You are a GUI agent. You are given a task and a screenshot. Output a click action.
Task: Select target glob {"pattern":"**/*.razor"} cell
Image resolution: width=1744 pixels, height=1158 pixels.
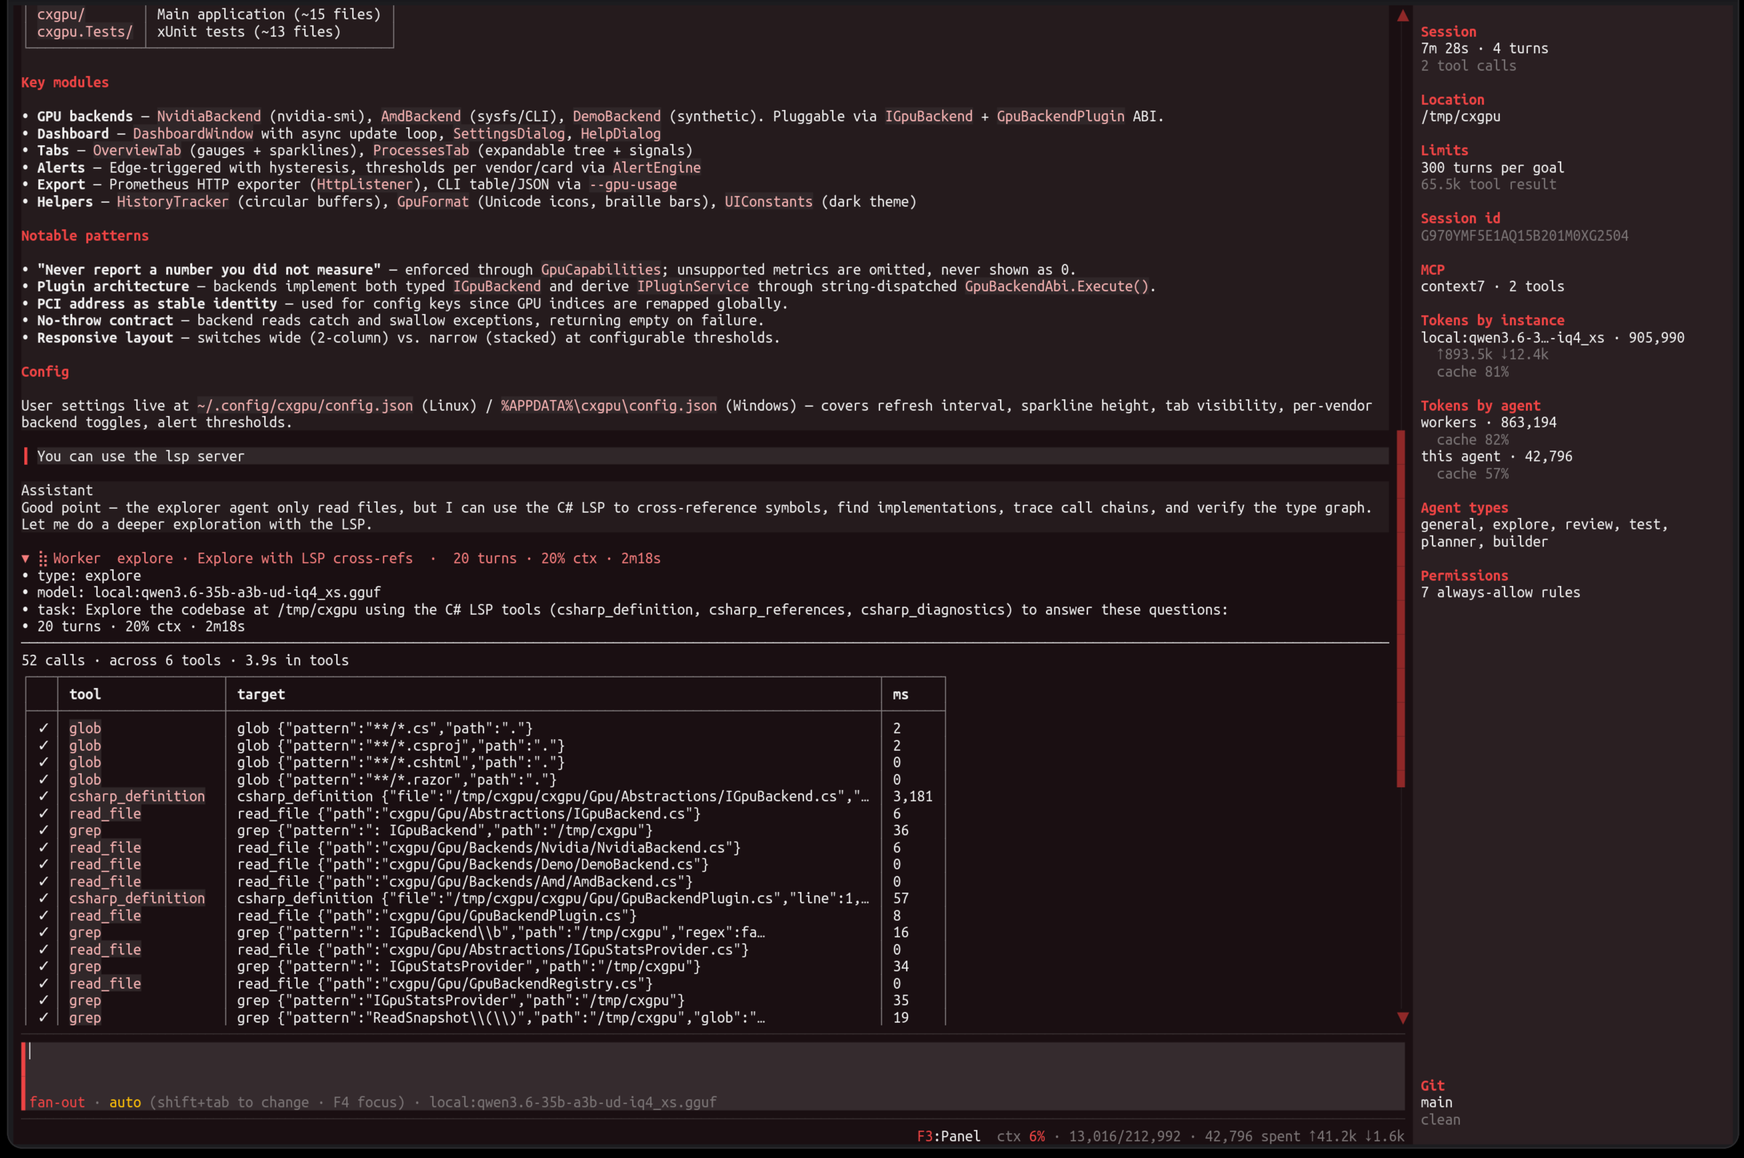(x=397, y=779)
